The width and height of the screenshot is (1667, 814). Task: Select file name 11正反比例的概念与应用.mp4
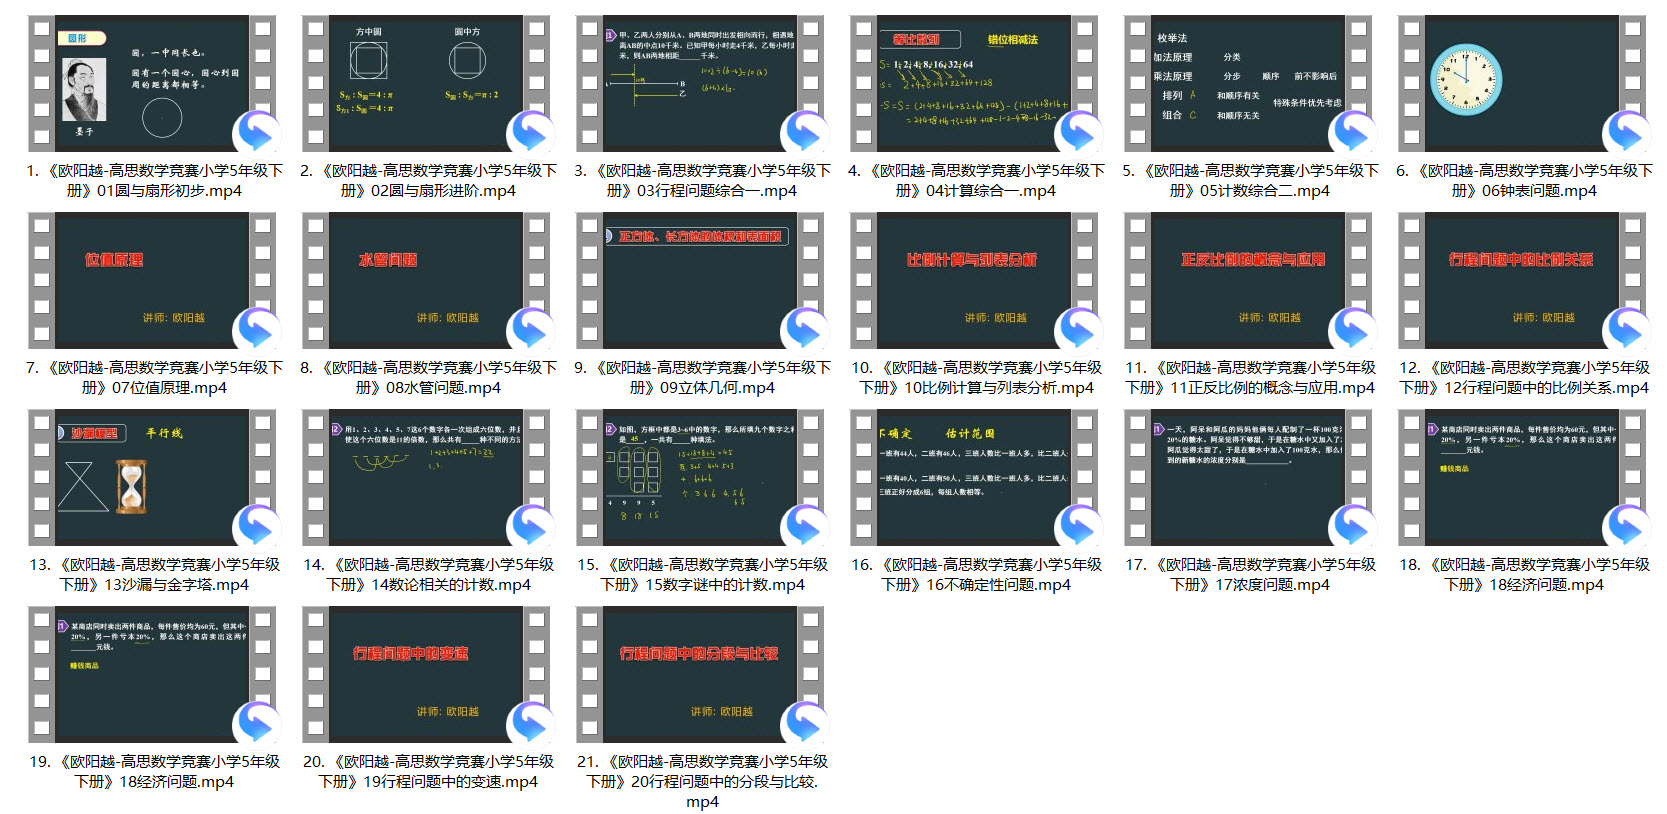click(x=1250, y=378)
